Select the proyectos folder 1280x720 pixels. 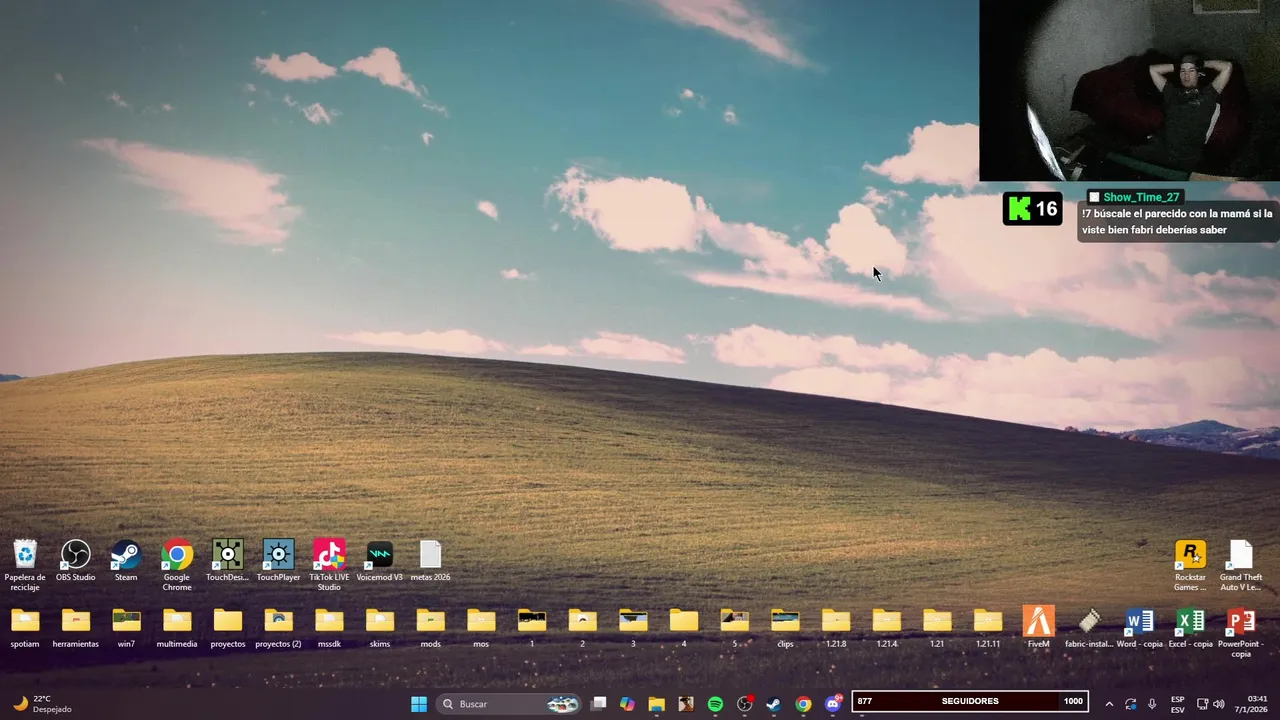click(x=228, y=629)
